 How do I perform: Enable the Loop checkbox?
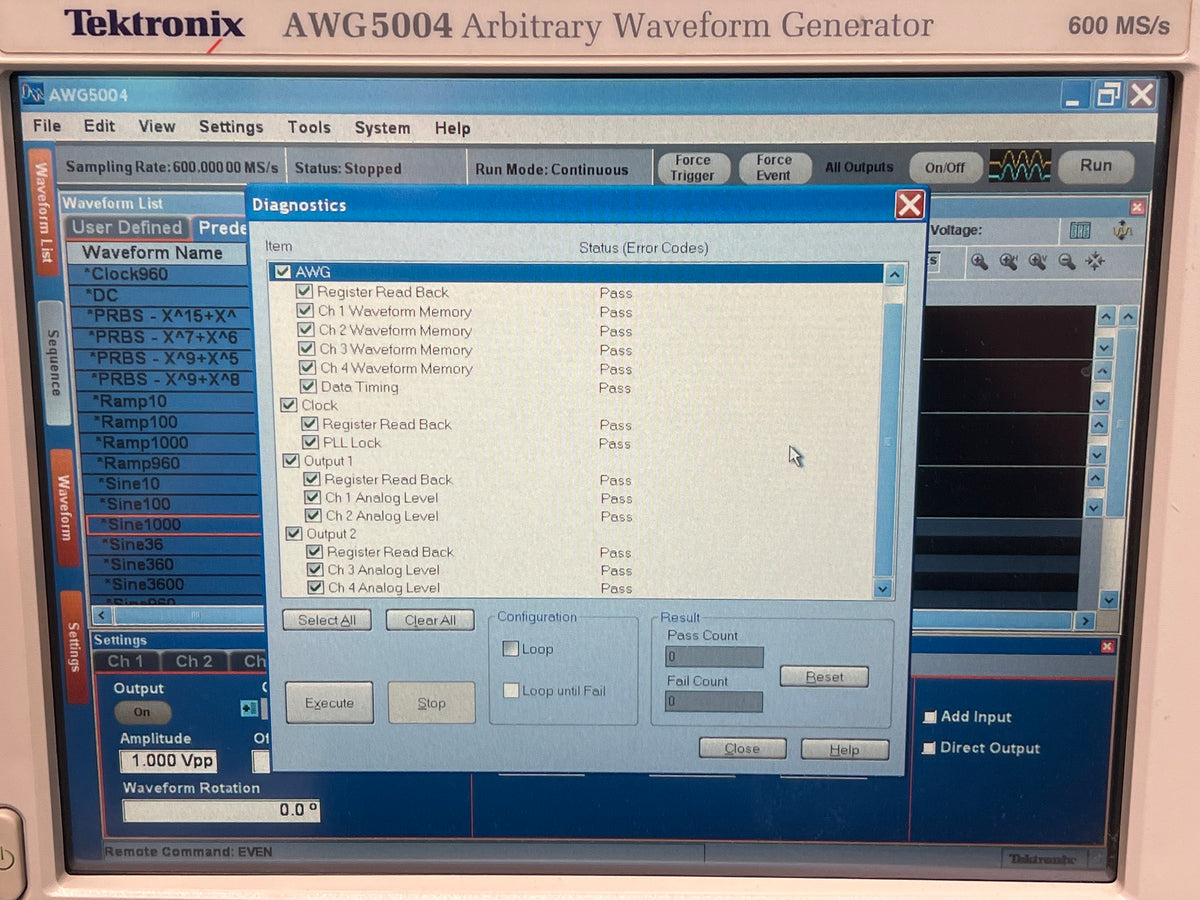pos(510,649)
